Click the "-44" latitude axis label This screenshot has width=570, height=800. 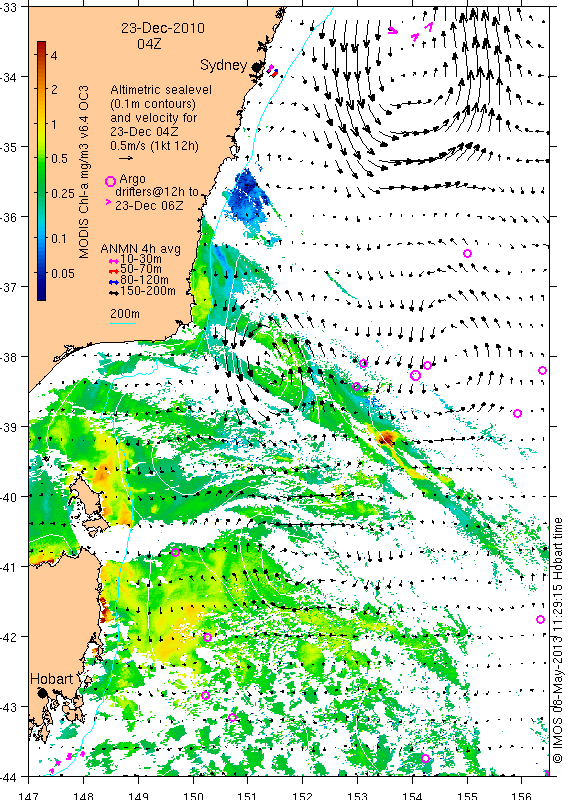pos(8,777)
